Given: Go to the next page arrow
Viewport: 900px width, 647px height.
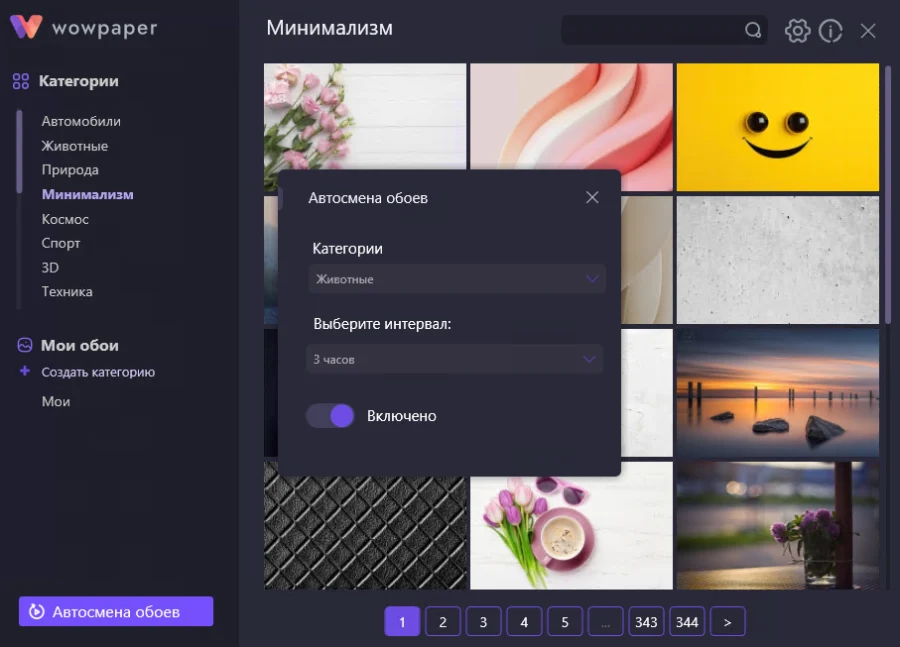Looking at the screenshot, I should (727, 622).
